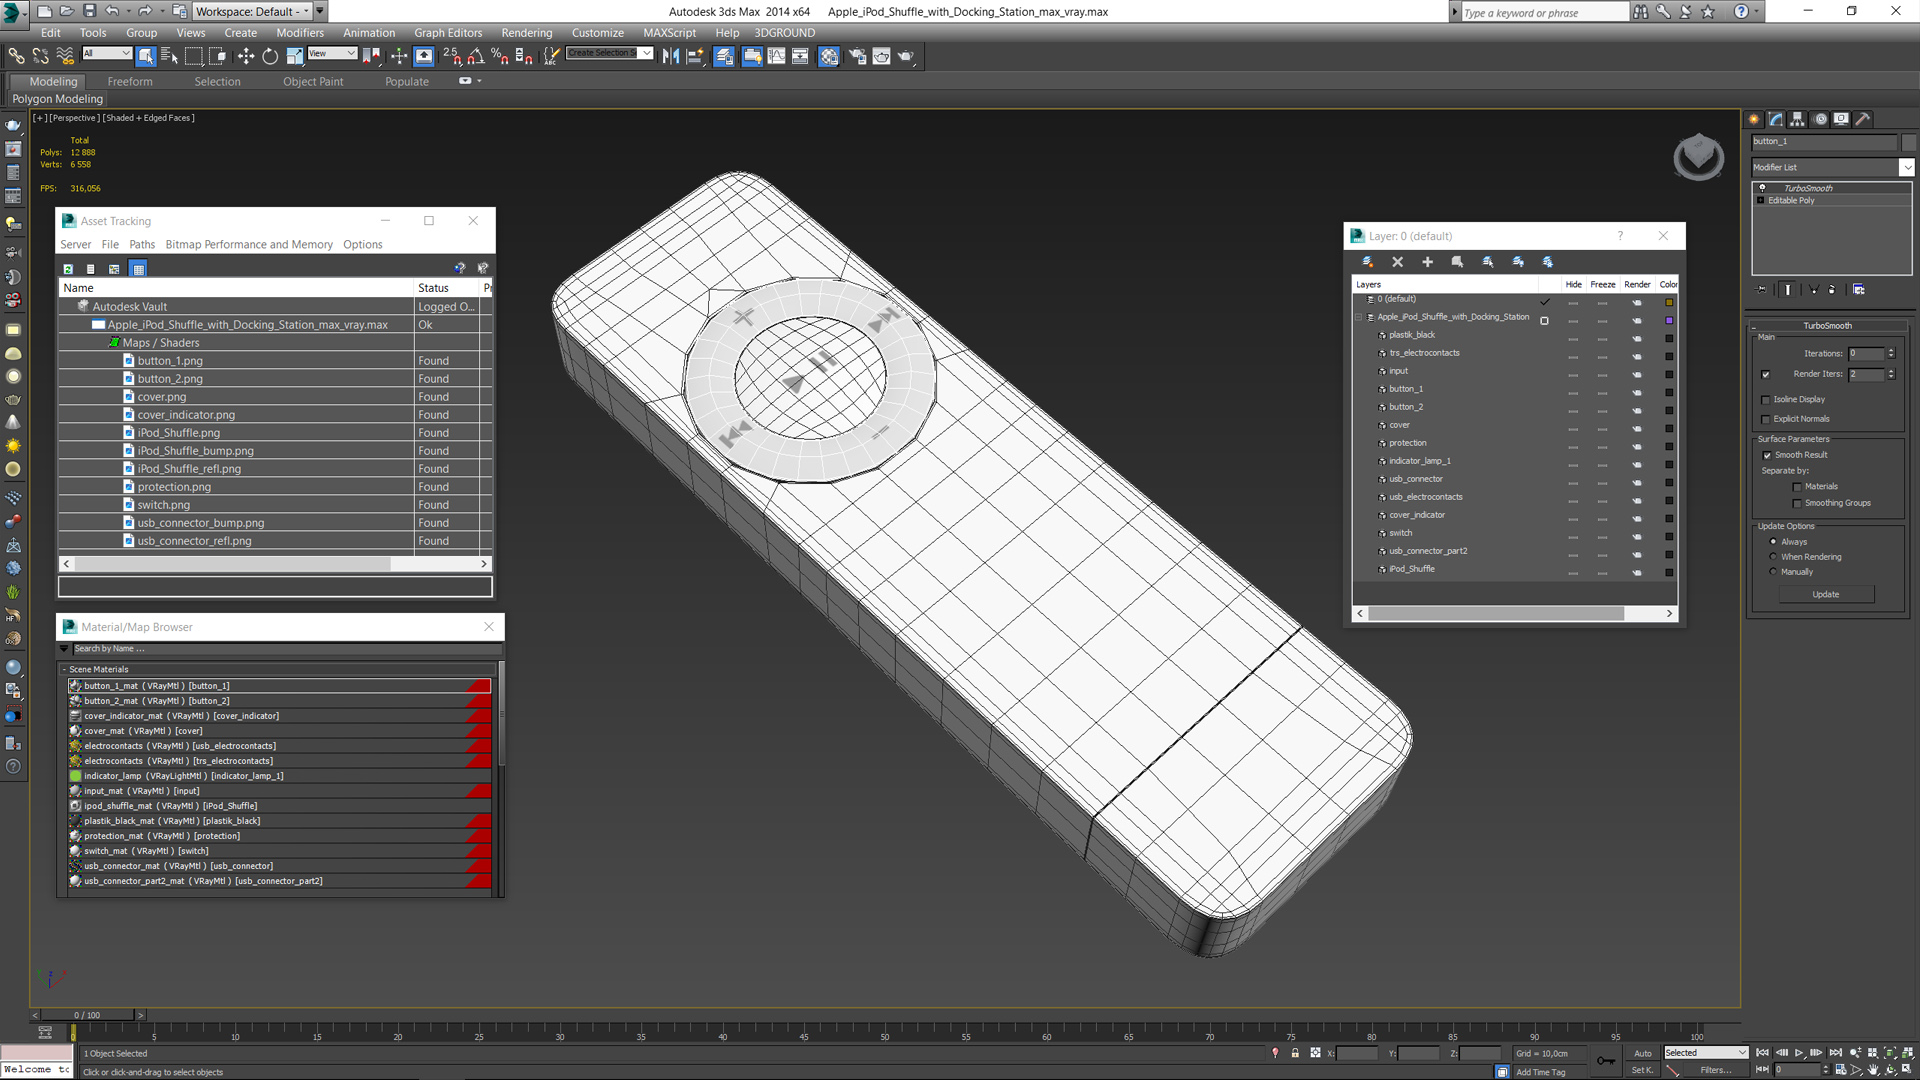Image resolution: width=1920 pixels, height=1080 pixels.
Task: Check Separate by Materials checkbox
Action: point(1797,487)
